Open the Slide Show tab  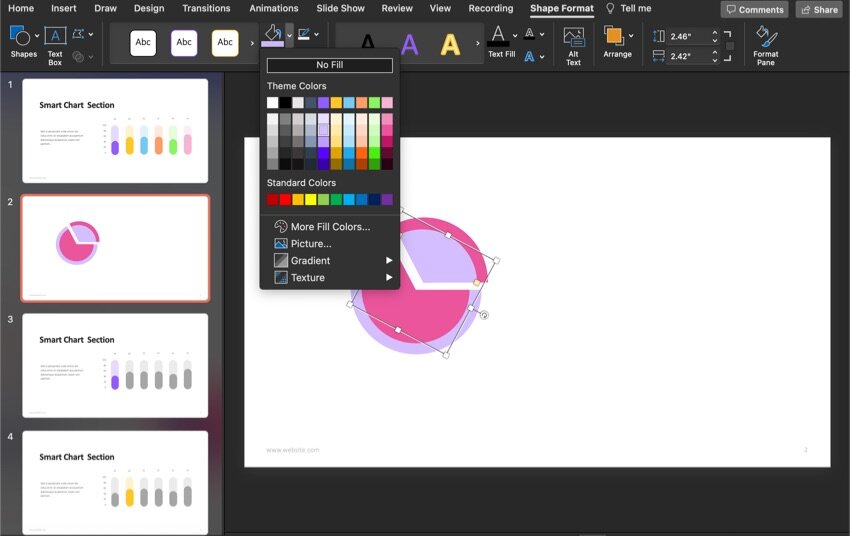point(340,8)
